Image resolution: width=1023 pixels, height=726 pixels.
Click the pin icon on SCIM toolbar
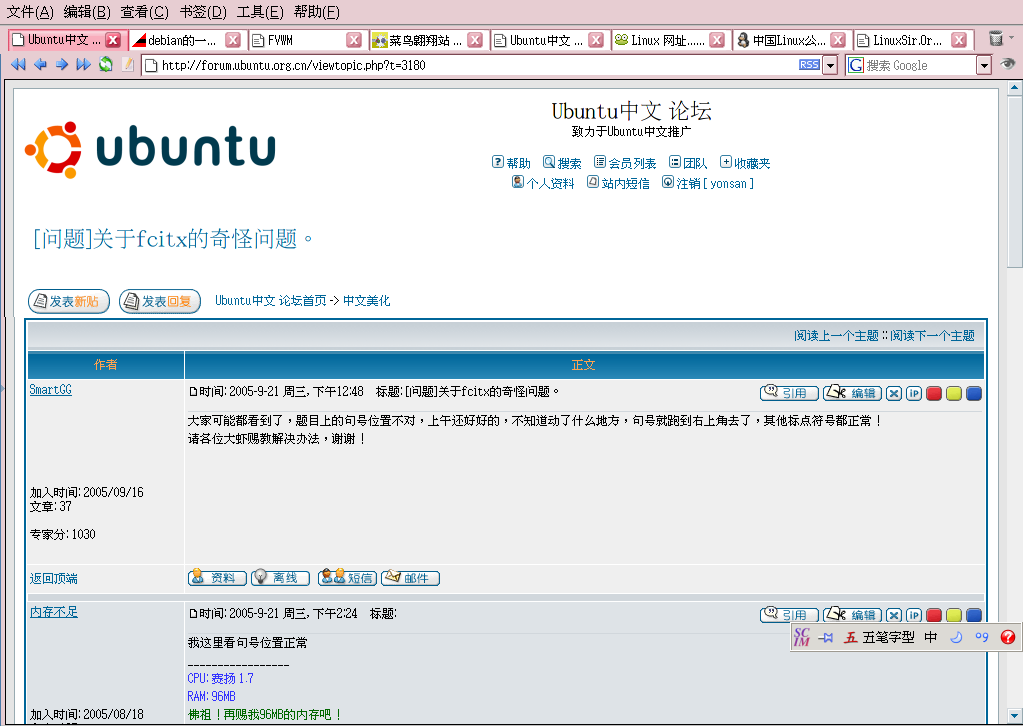tap(825, 638)
